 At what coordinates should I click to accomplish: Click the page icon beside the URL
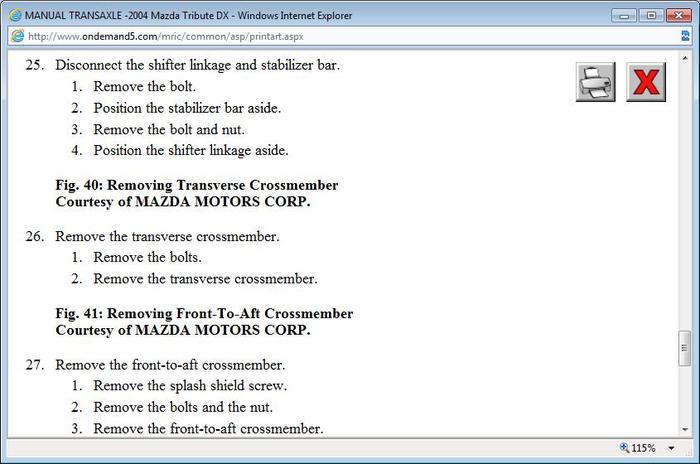point(17,36)
